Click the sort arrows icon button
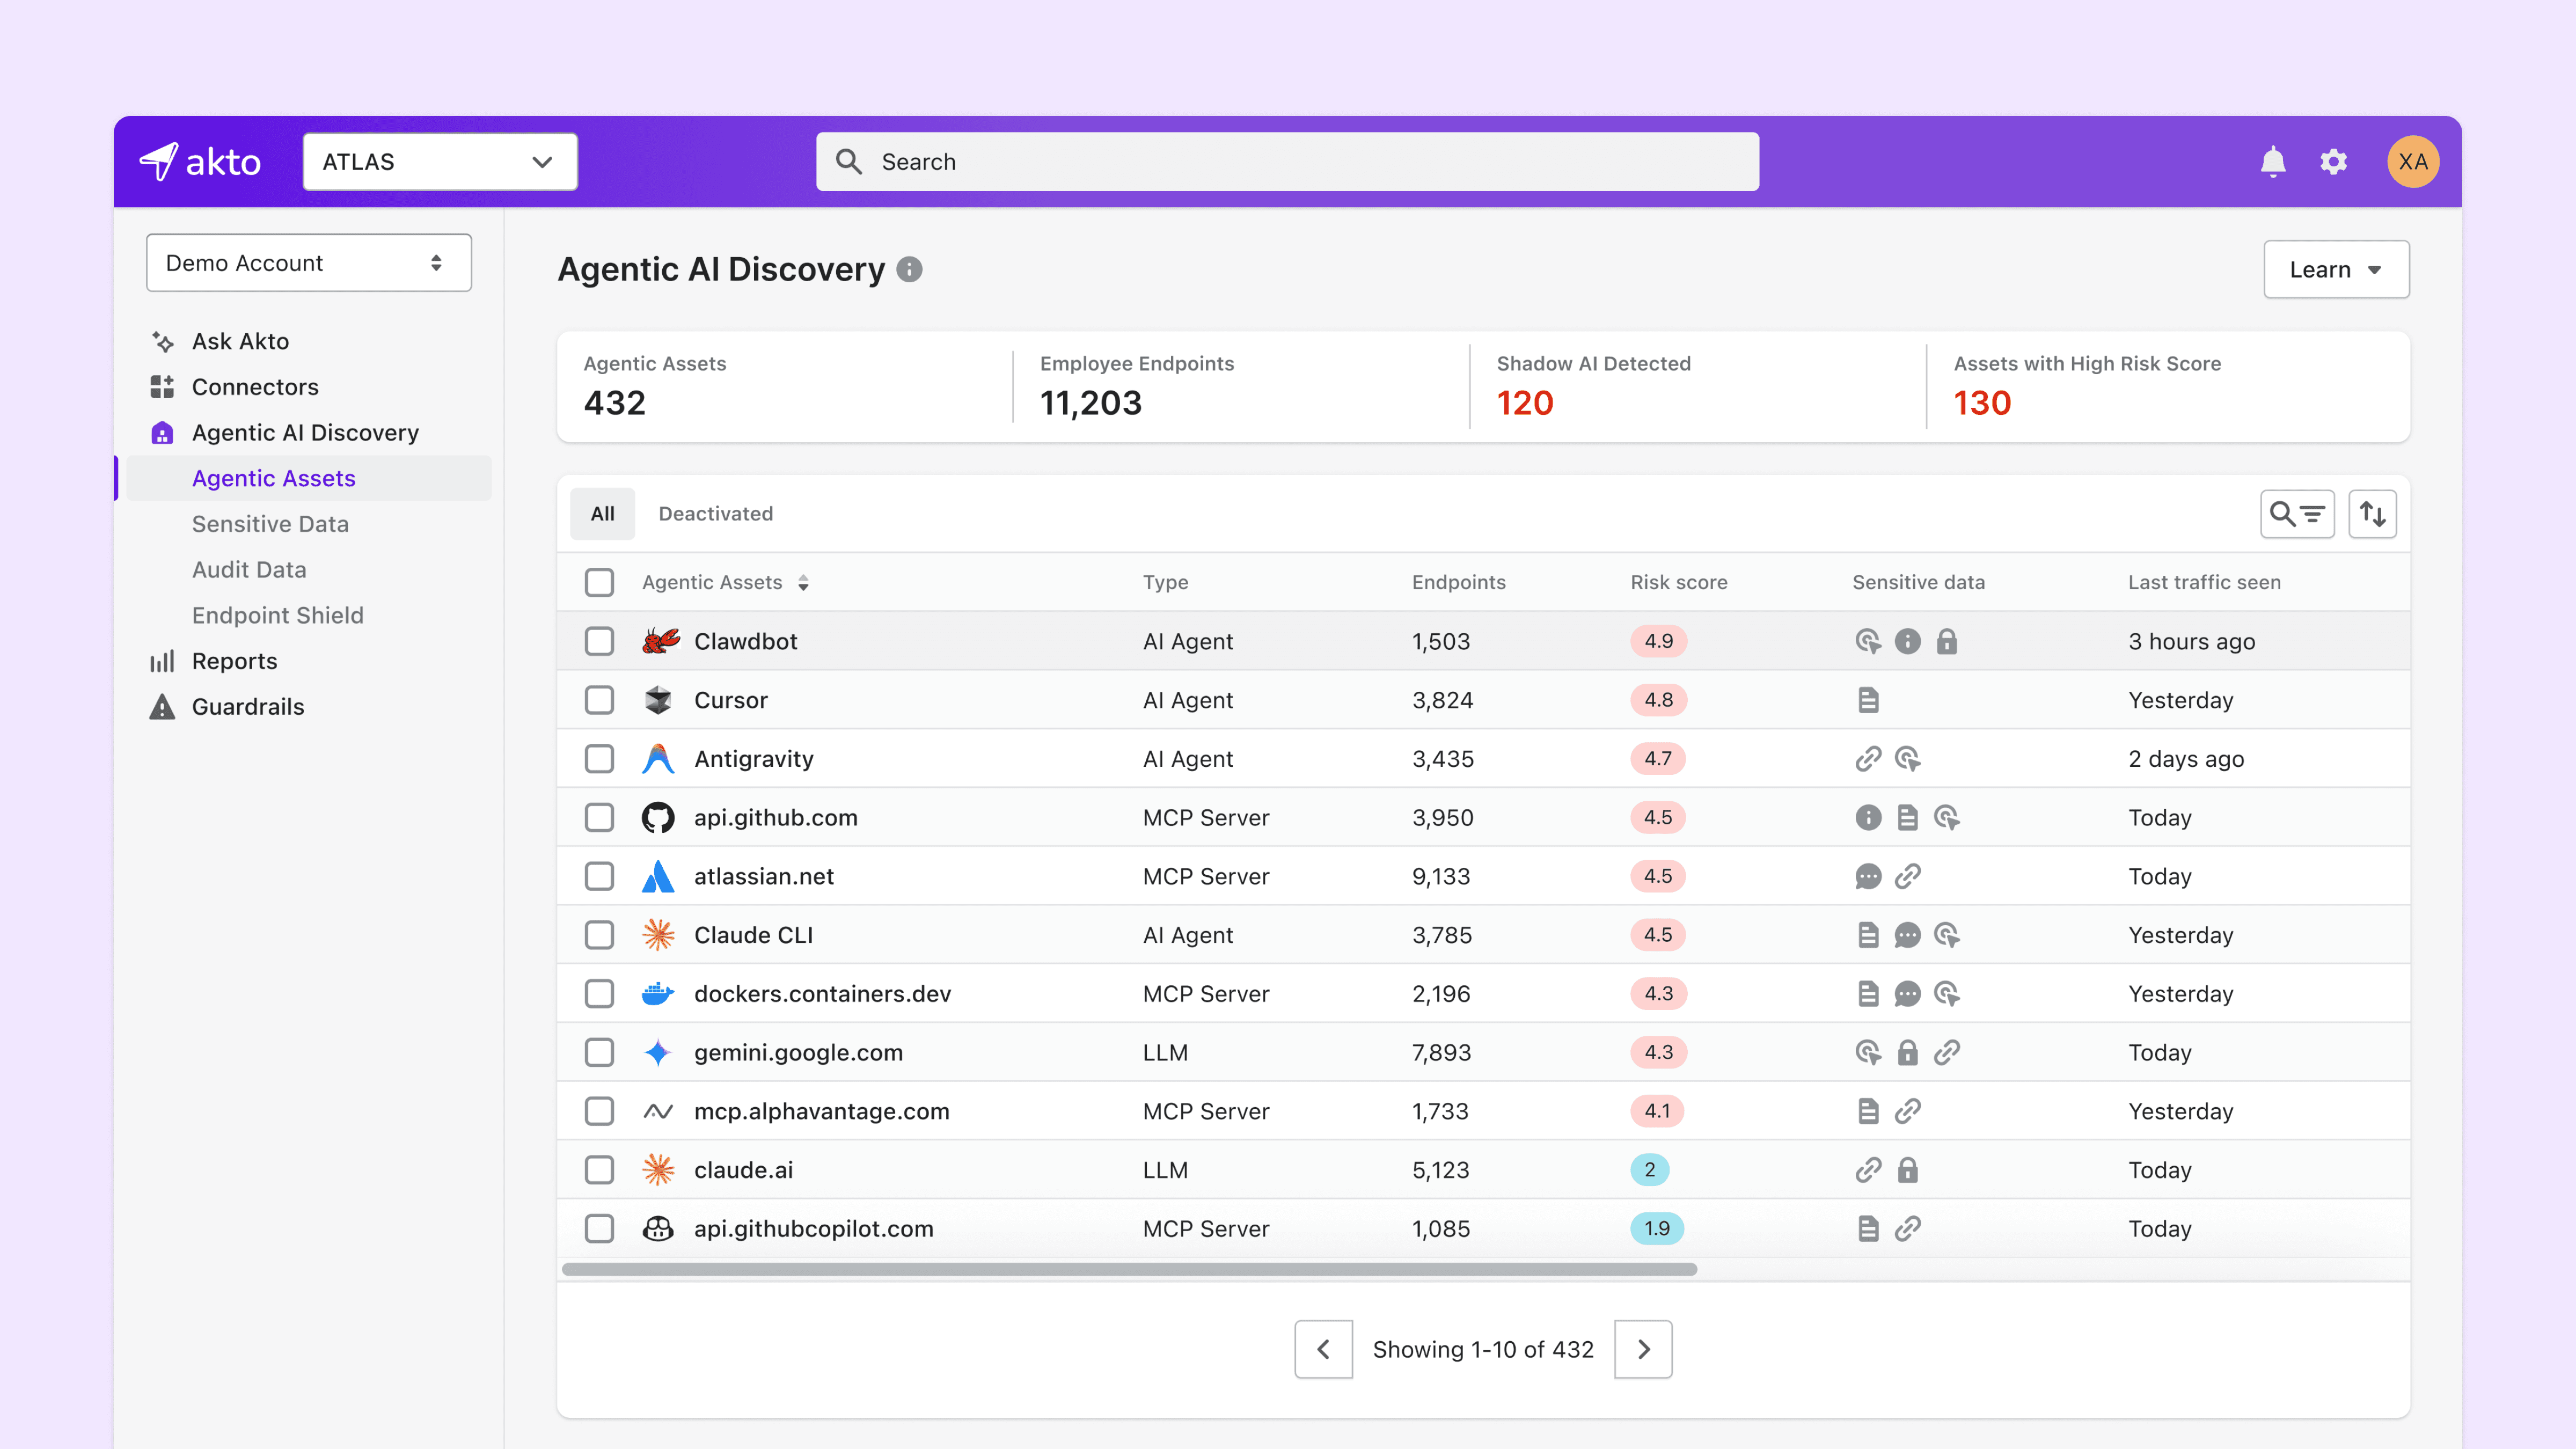Image resolution: width=2576 pixels, height=1449 pixels. point(2372,514)
